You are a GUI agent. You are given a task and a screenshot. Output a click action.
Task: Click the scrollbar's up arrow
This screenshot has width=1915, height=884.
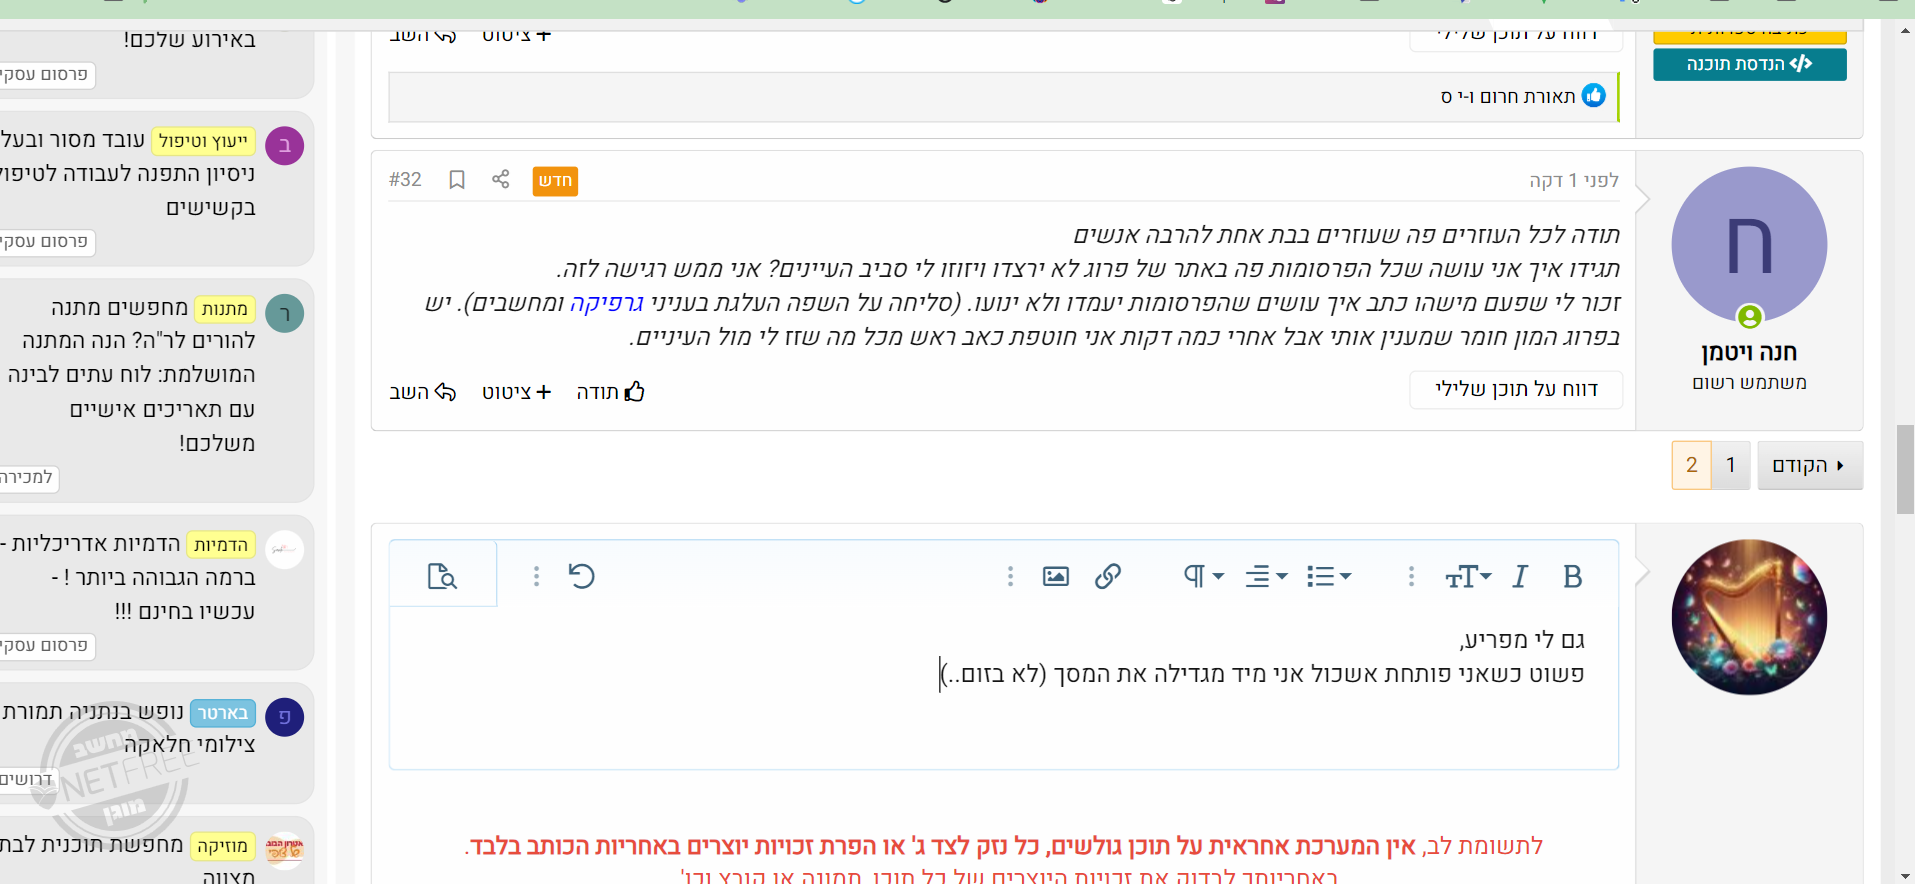tap(1905, 30)
